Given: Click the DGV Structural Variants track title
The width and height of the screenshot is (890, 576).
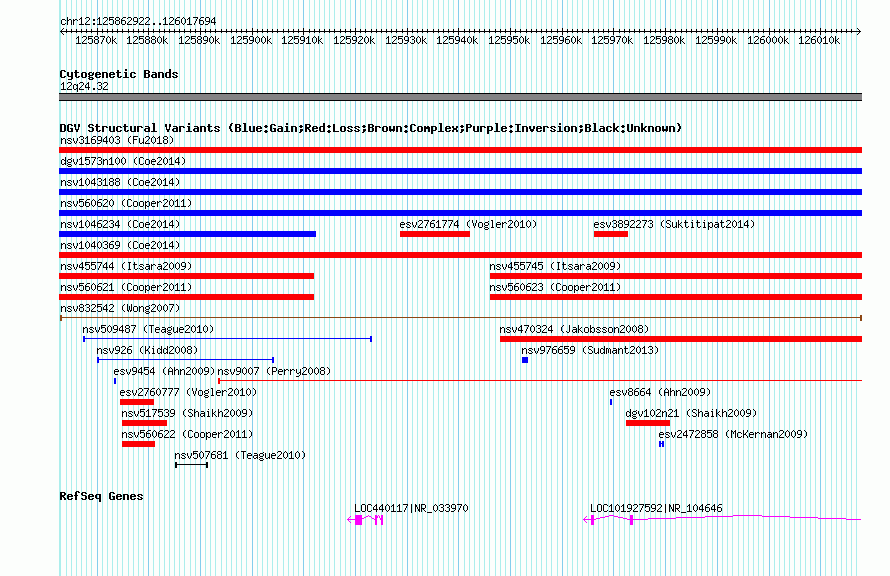Looking at the screenshot, I should pos(371,128).
